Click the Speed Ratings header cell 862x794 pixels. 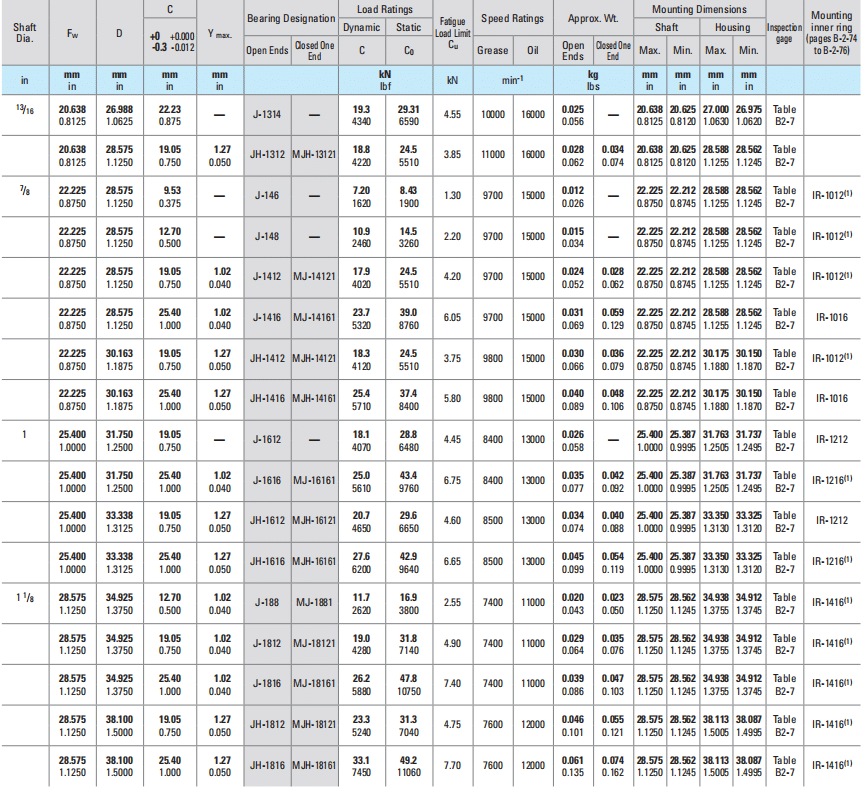(512, 18)
